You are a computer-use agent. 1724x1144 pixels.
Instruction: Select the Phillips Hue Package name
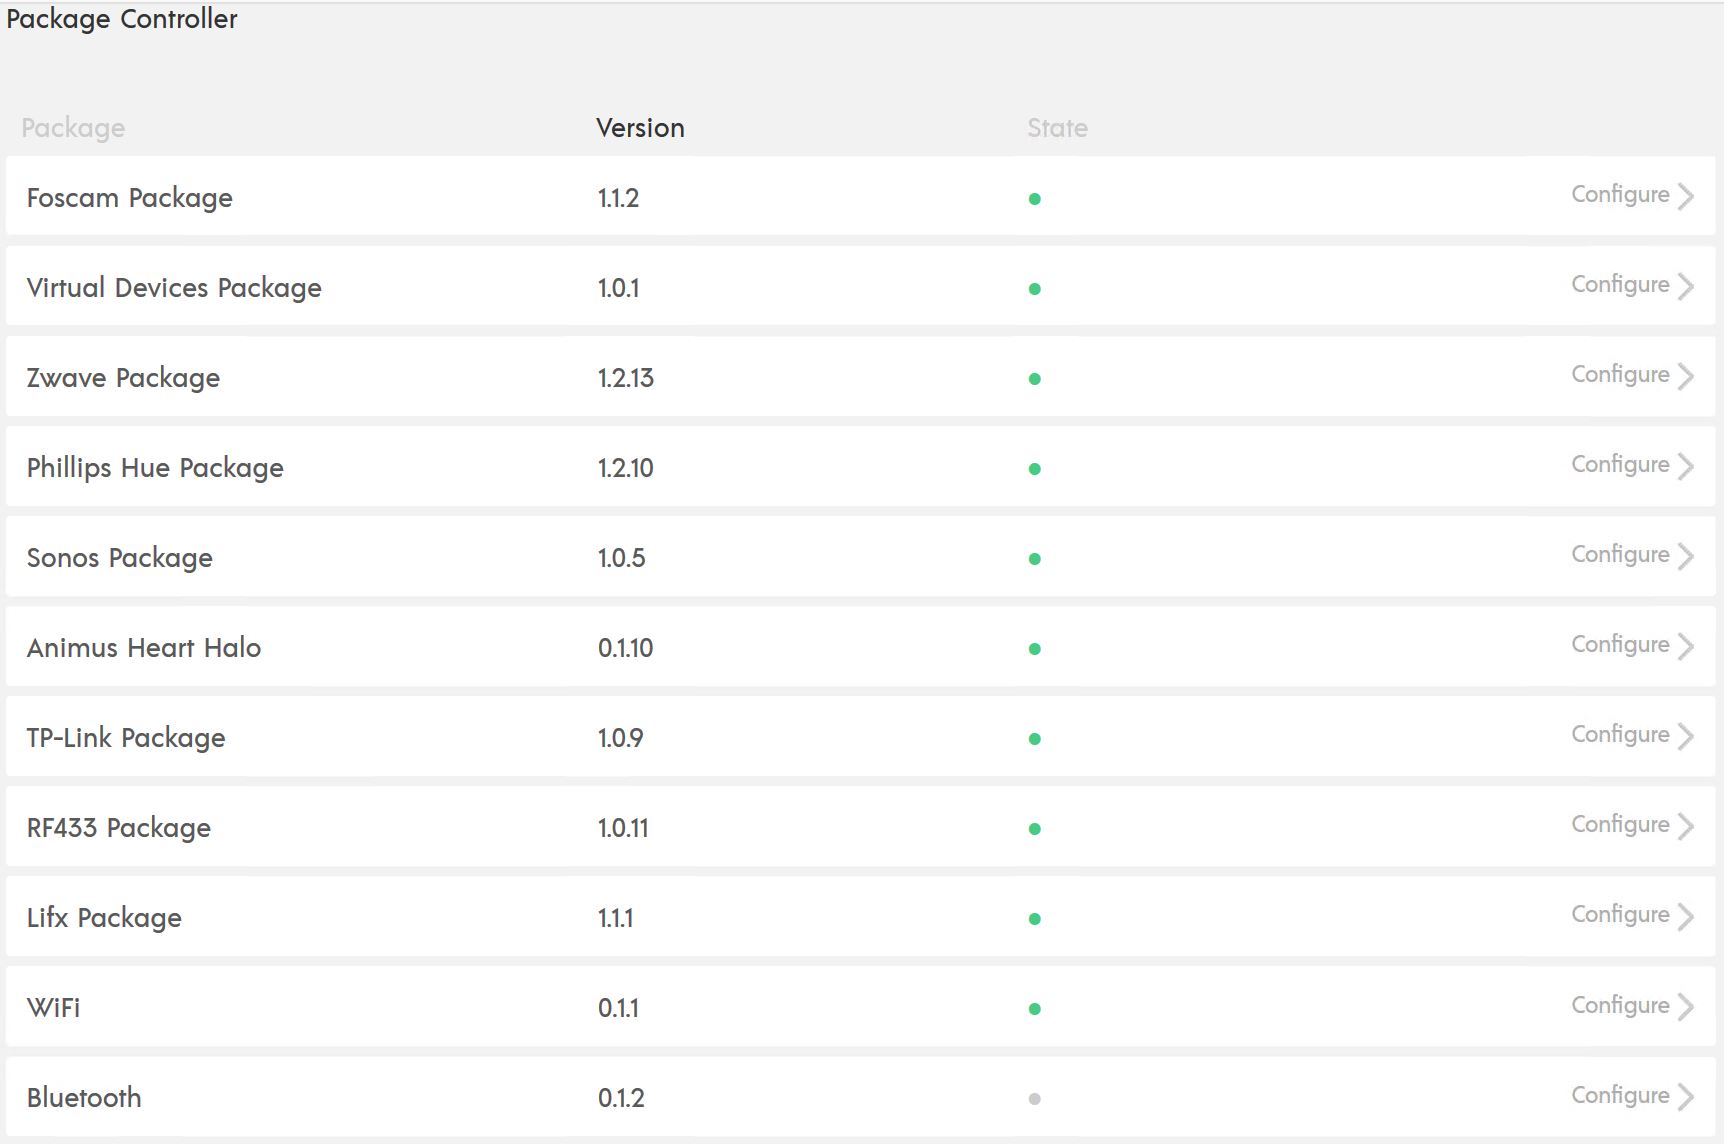pyautogui.click(x=155, y=469)
